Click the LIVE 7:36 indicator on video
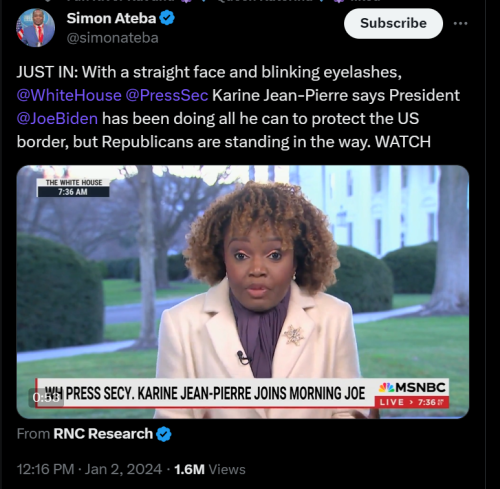Image resolution: width=500 pixels, height=489 pixels. coord(412,402)
